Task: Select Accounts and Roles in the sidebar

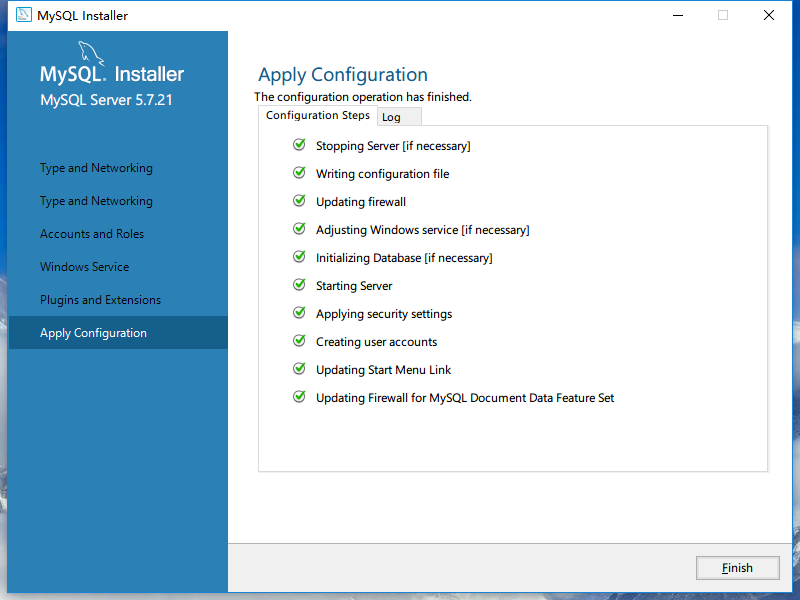Action: click(x=92, y=234)
